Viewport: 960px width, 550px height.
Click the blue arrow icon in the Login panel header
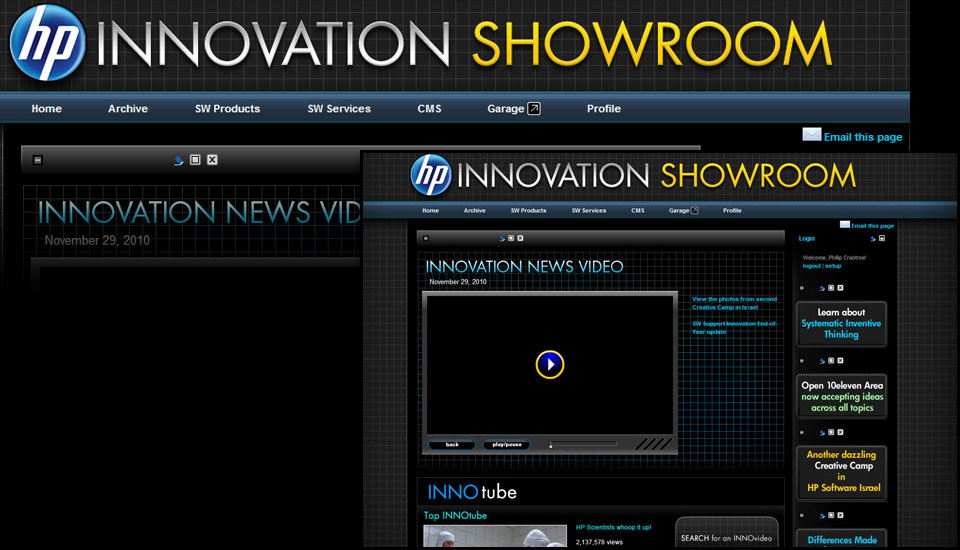872,239
